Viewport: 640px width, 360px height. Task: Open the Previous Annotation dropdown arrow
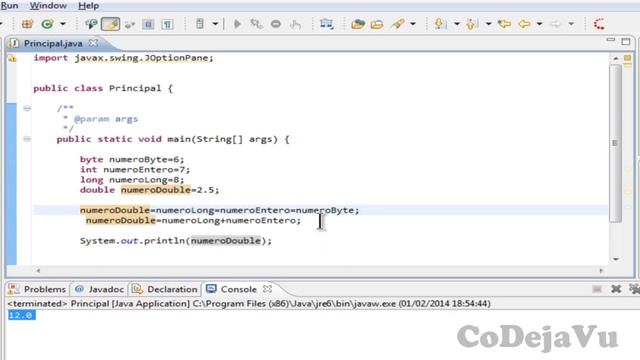[489, 24]
